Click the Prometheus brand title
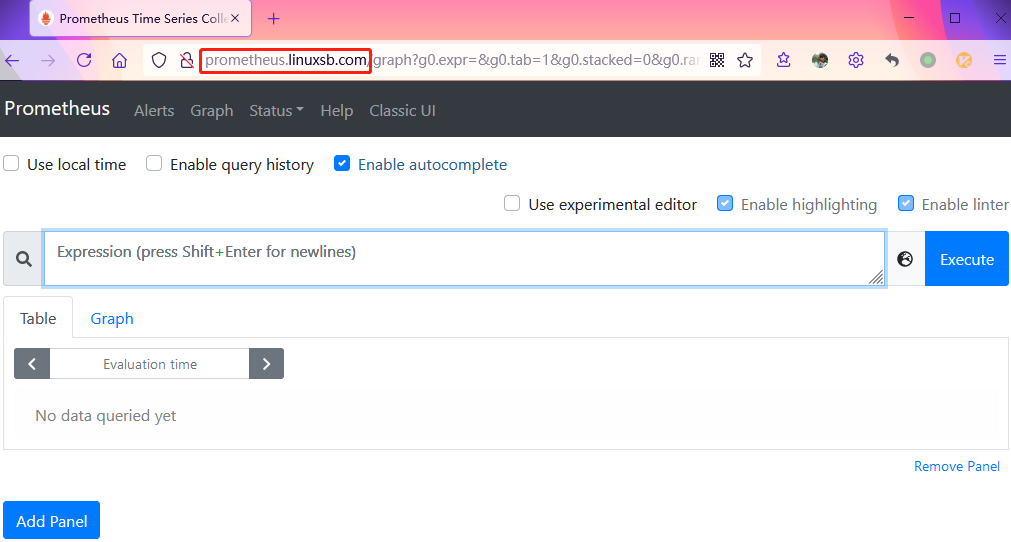 pos(57,108)
